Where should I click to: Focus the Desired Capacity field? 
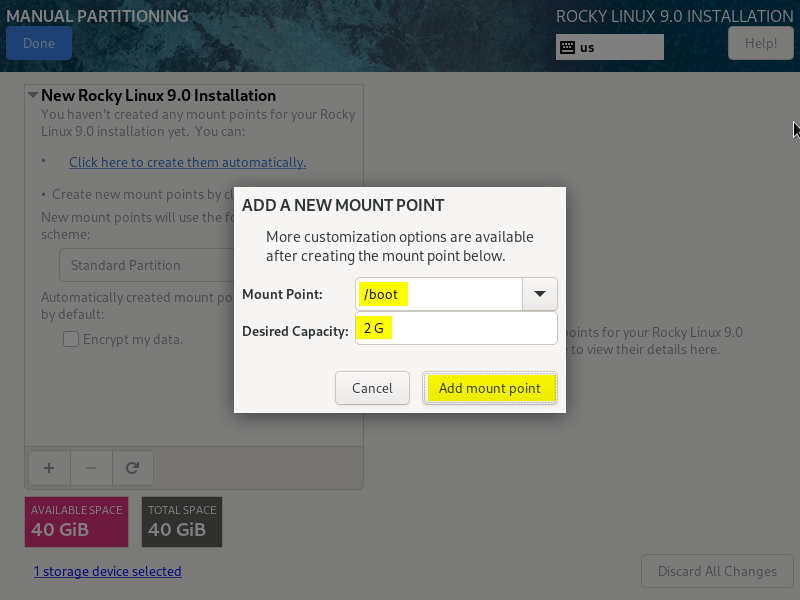[x=456, y=328]
